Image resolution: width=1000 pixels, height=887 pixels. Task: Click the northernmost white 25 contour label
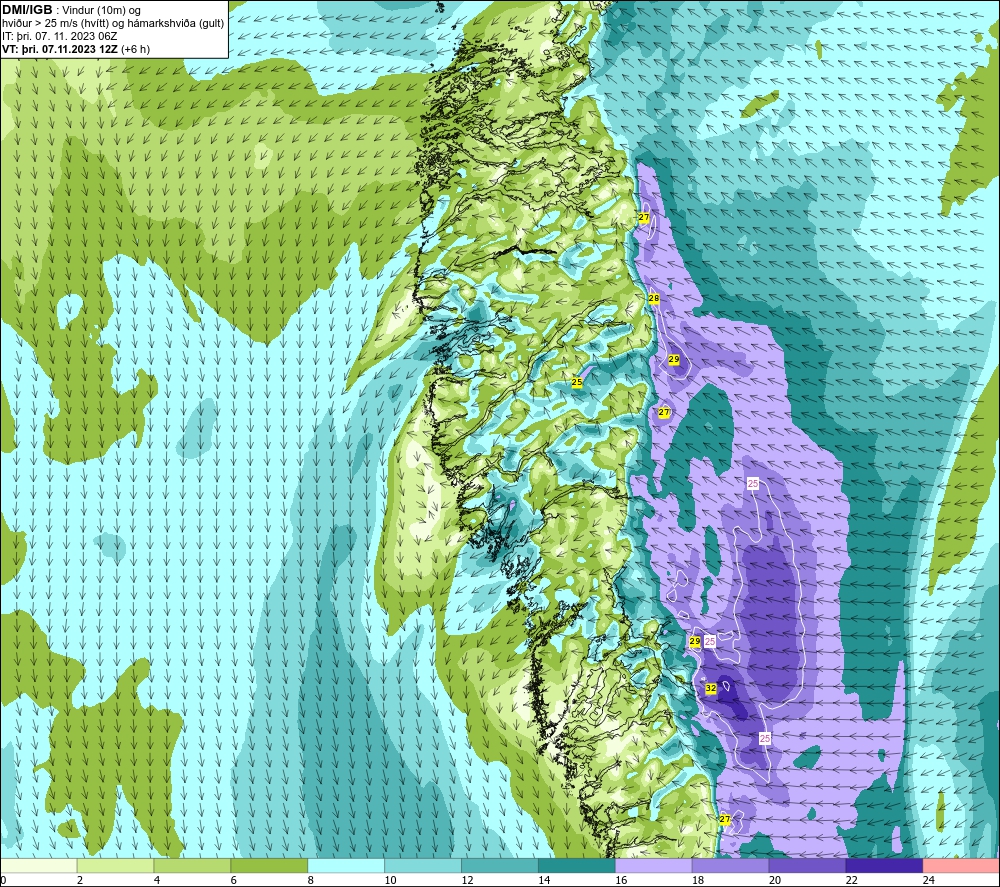[x=753, y=483]
